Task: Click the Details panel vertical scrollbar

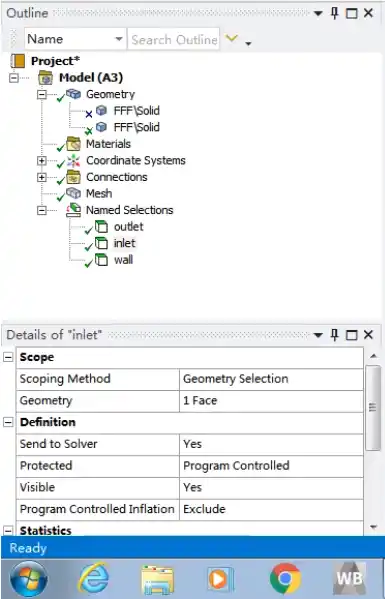Action: (373, 408)
